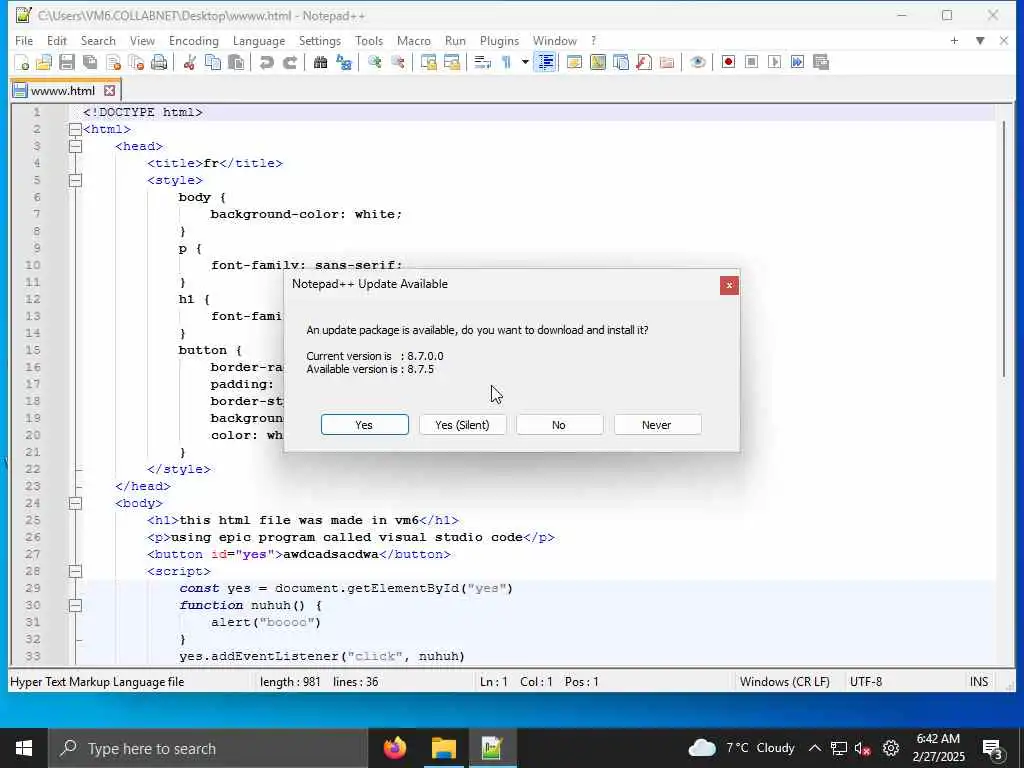Redo using the toolbar arrow icon
Image resolution: width=1024 pixels, height=768 pixels.
point(290,63)
